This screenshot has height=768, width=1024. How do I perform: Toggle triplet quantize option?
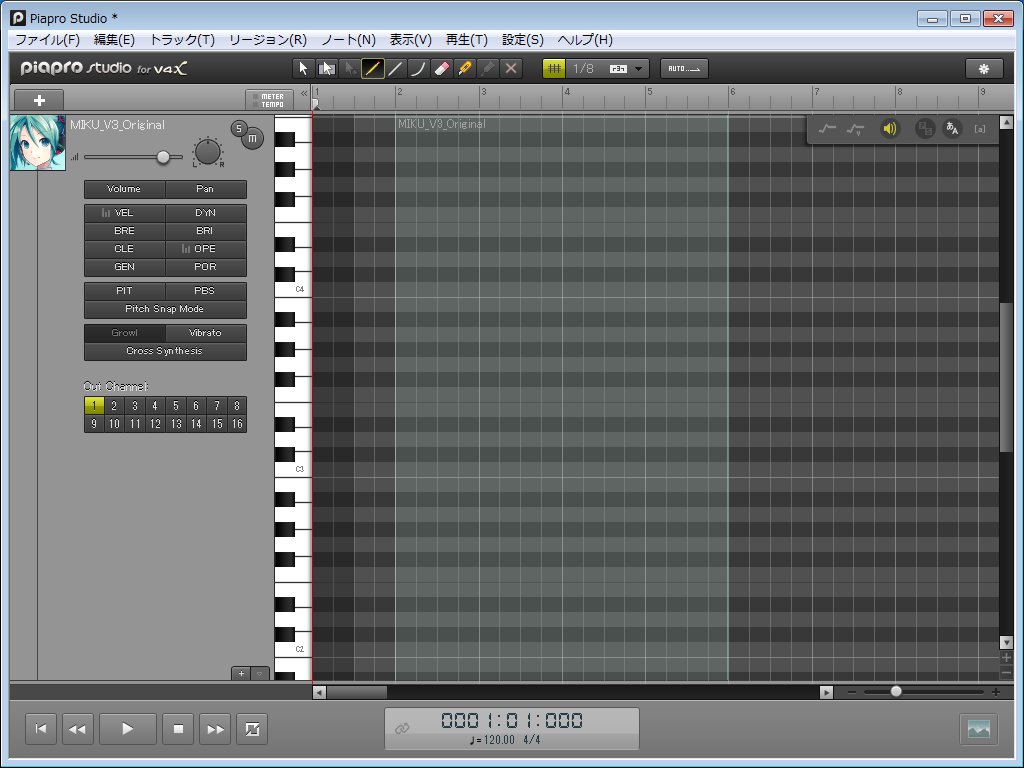(x=618, y=69)
